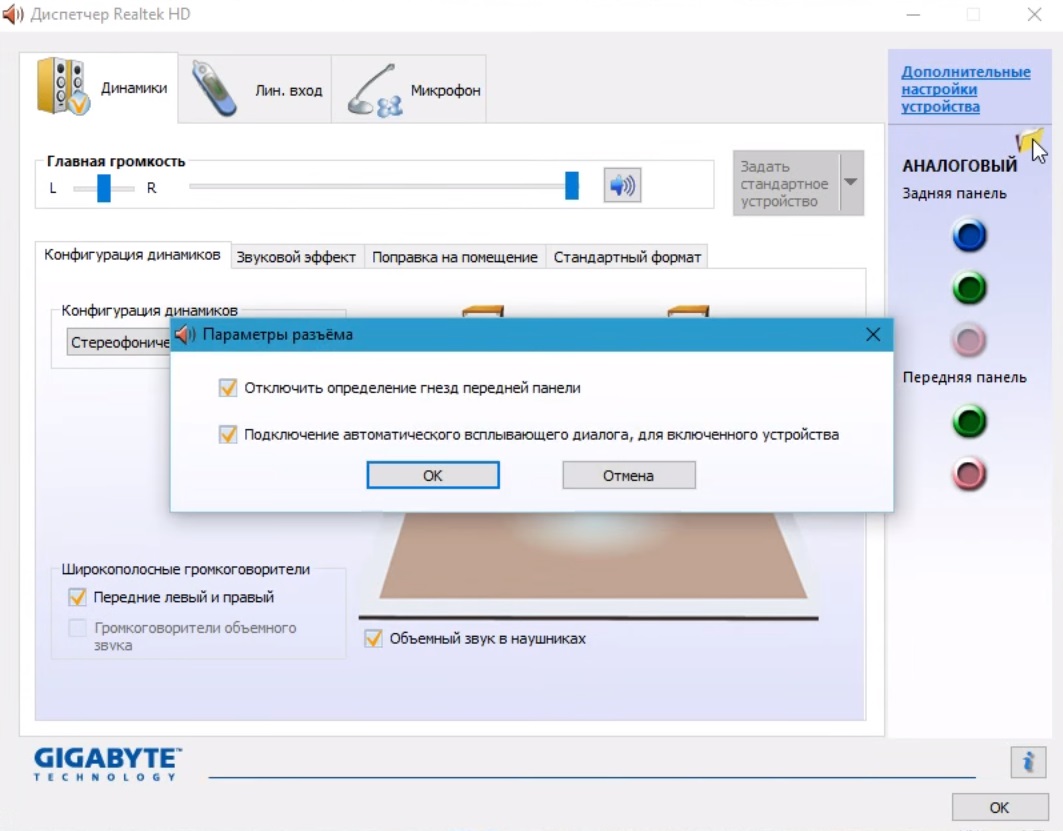The height and width of the screenshot is (831, 1063).
Task: Open the 'Звуковой эффект' tab
Action: [x=296, y=257]
